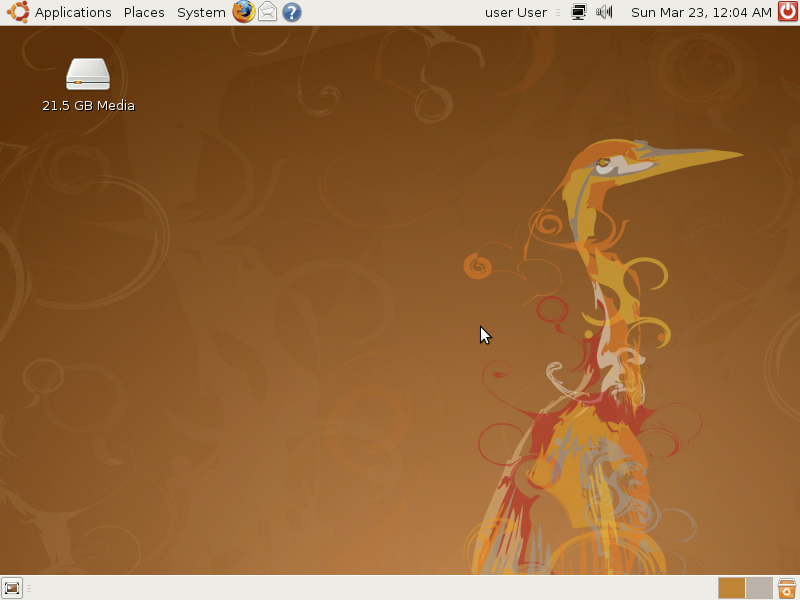Open the Places menu
800x600 pixels.
pyautogui.click(x=144, y=12)
